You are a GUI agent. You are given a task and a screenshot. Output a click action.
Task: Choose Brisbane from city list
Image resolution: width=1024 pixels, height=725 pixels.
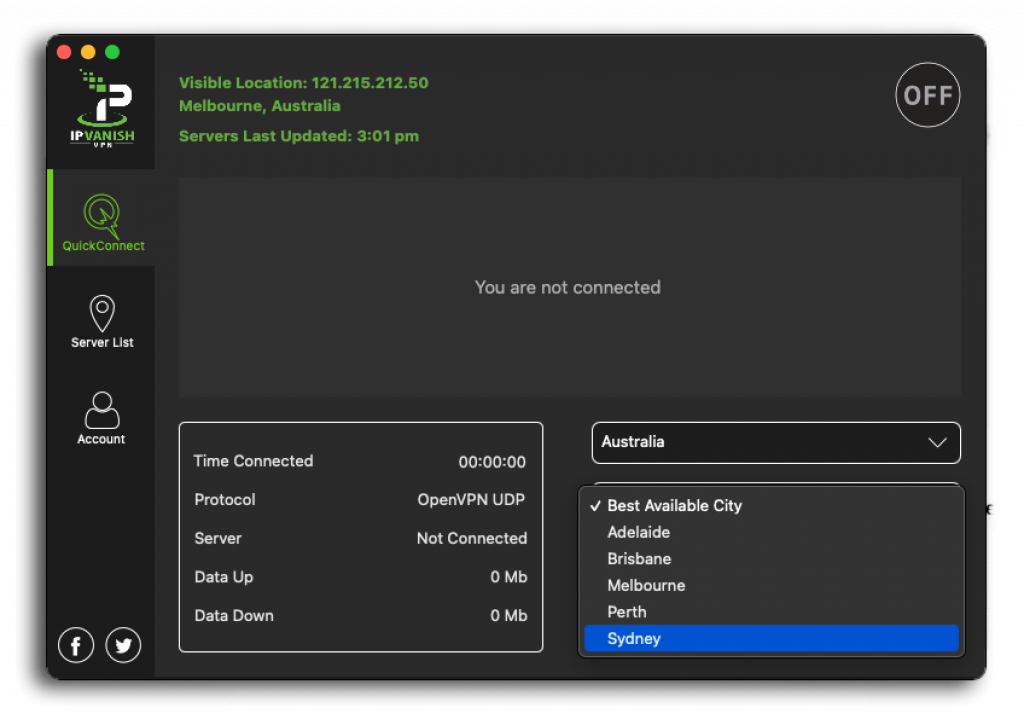(771, 559)
